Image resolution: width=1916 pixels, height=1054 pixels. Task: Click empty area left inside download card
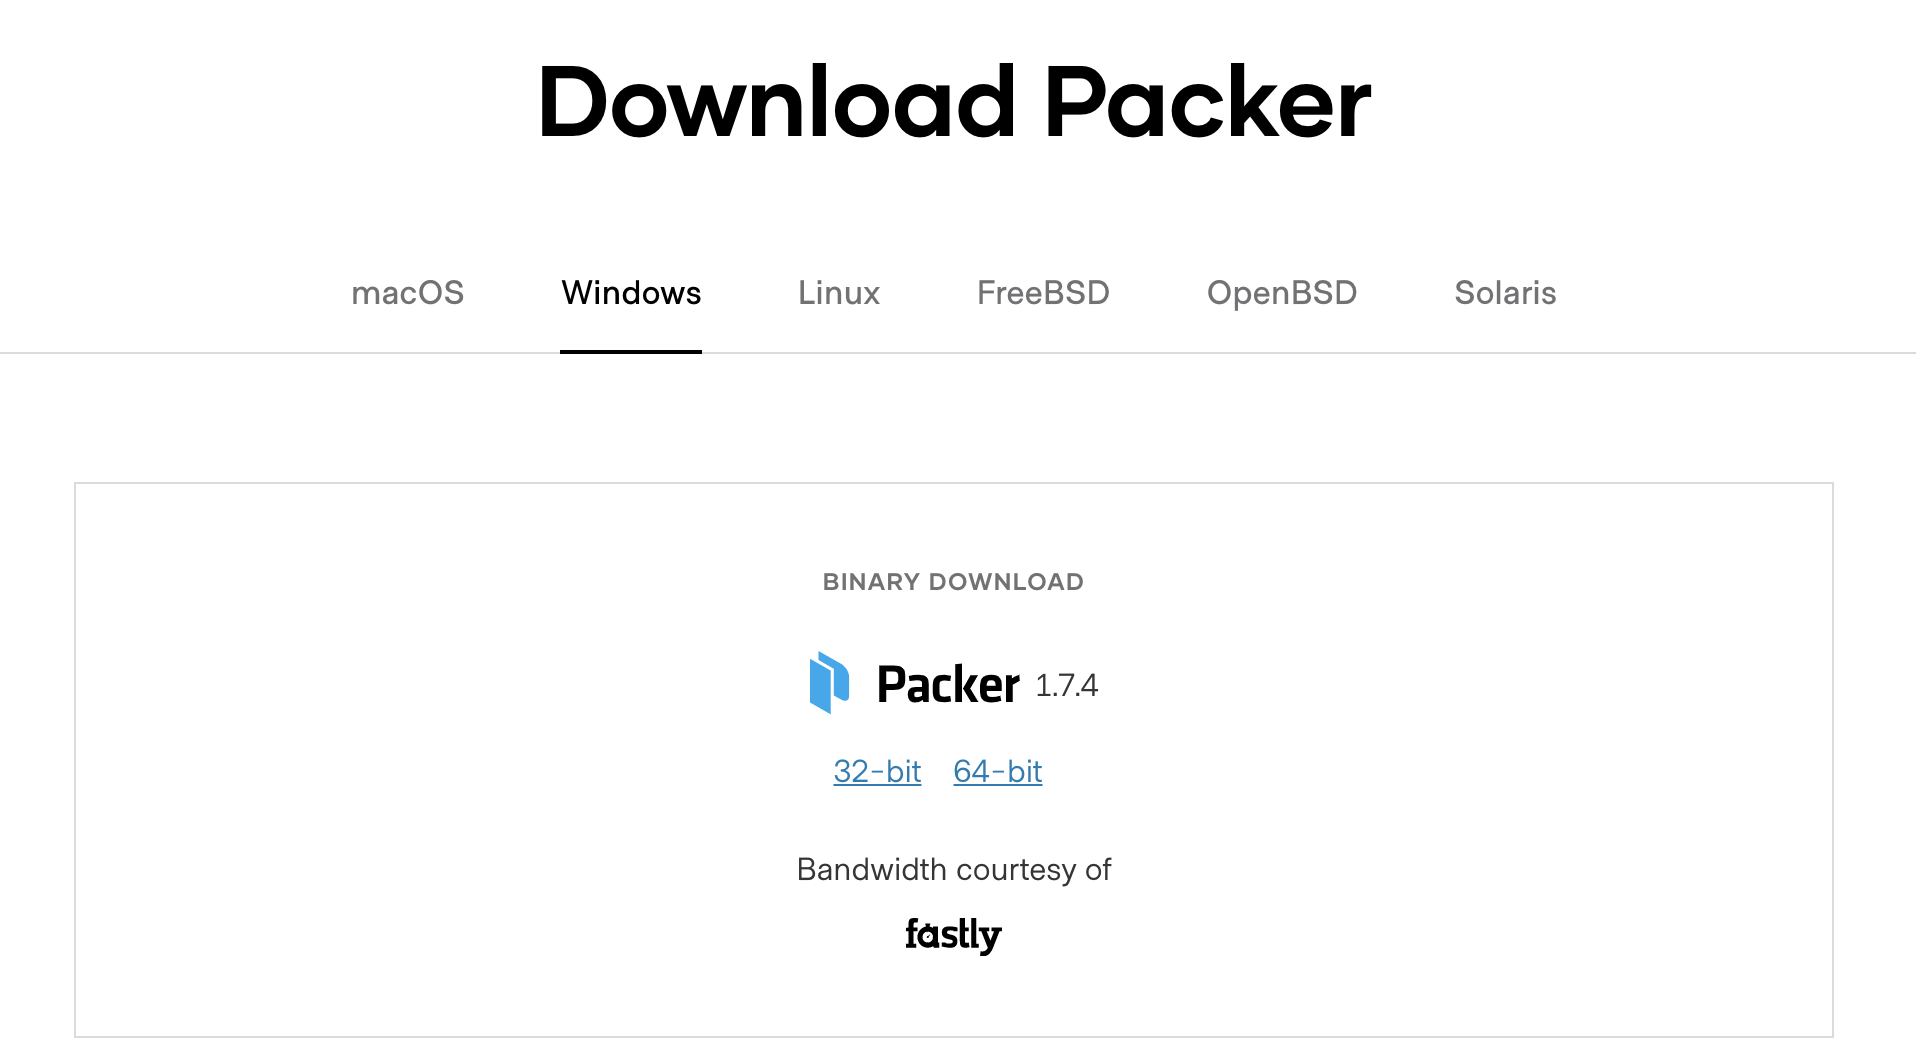coord(400,760)
